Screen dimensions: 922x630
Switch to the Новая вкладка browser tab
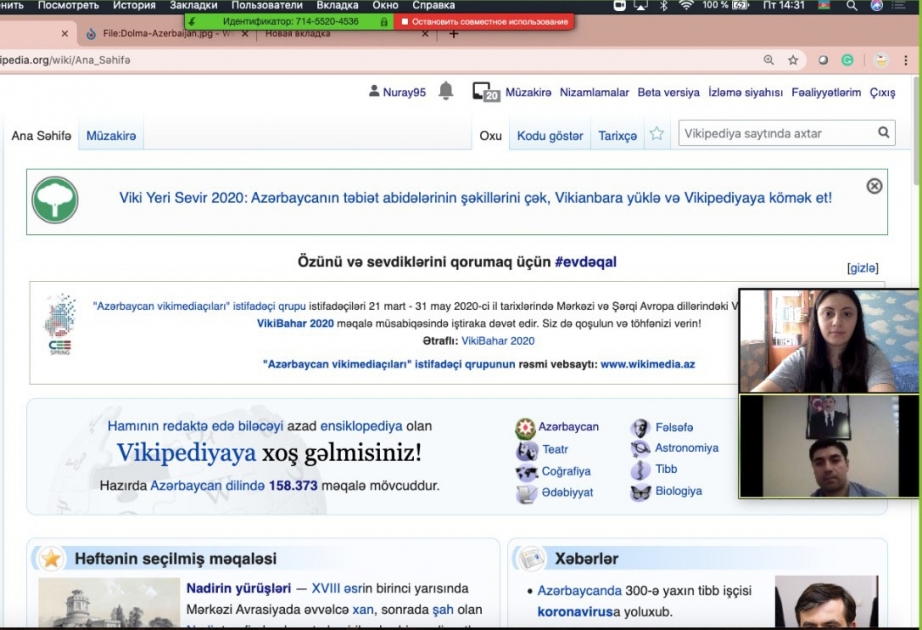tap(298, 34)
